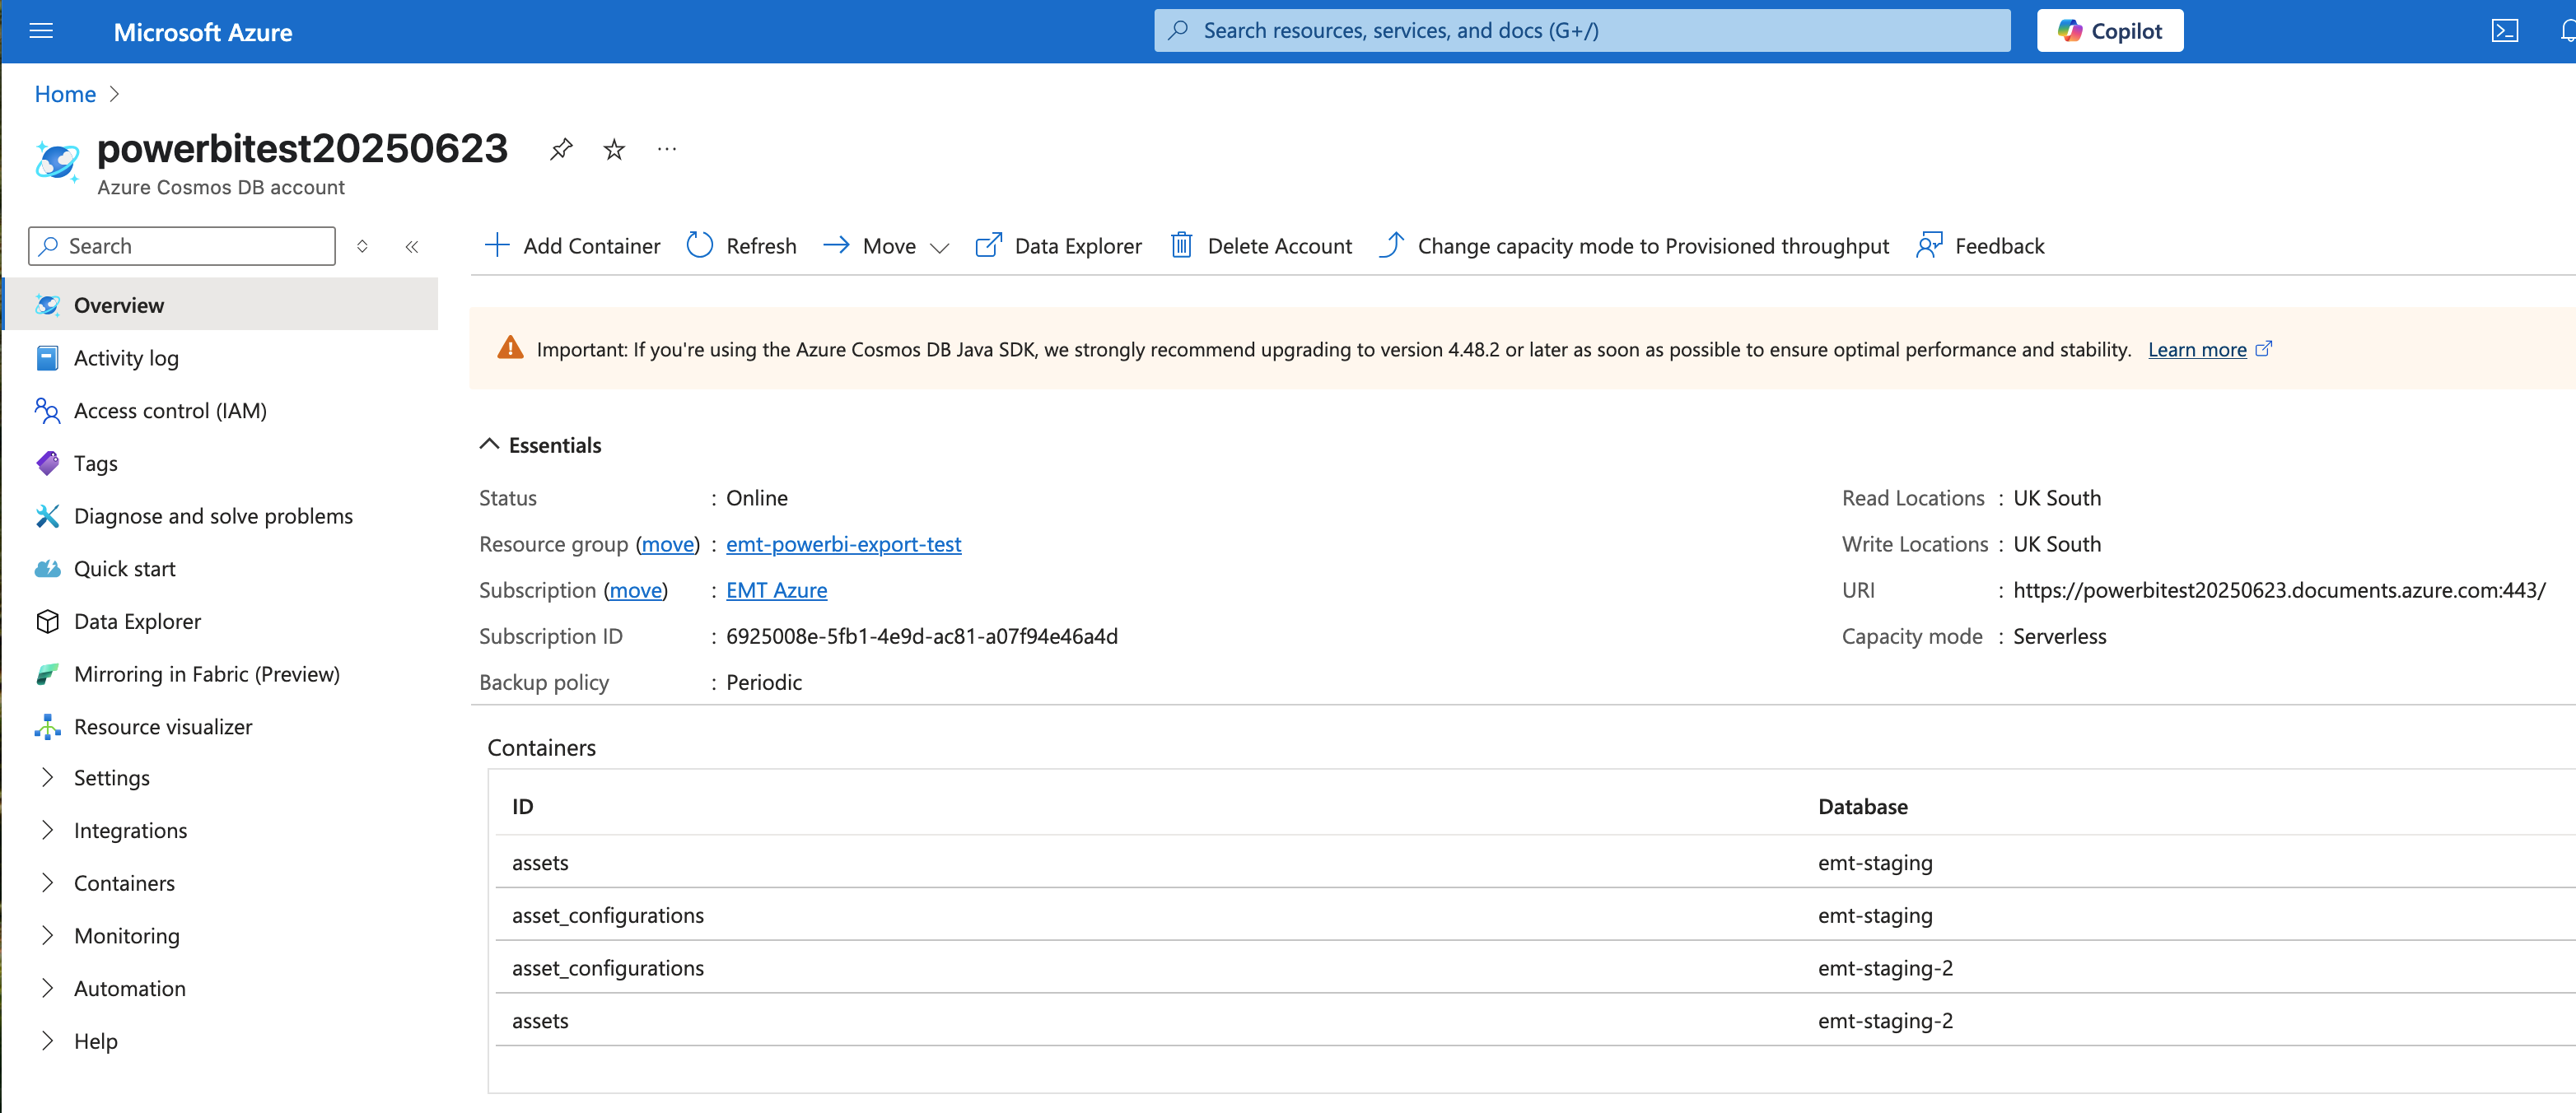Click the sidebar expand/collapse sort icon
Viewport: 2576px width, 1113px height.
[362, 246]
